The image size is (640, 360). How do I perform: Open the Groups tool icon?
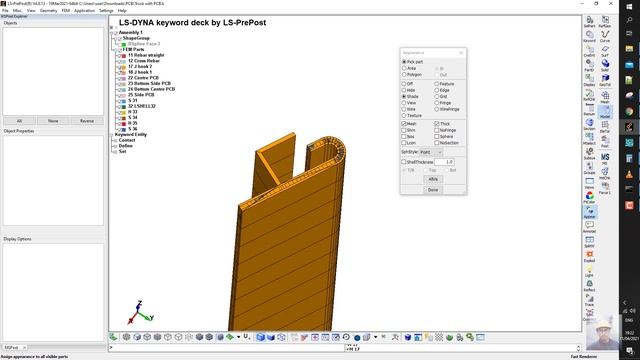tap(590, 167)
